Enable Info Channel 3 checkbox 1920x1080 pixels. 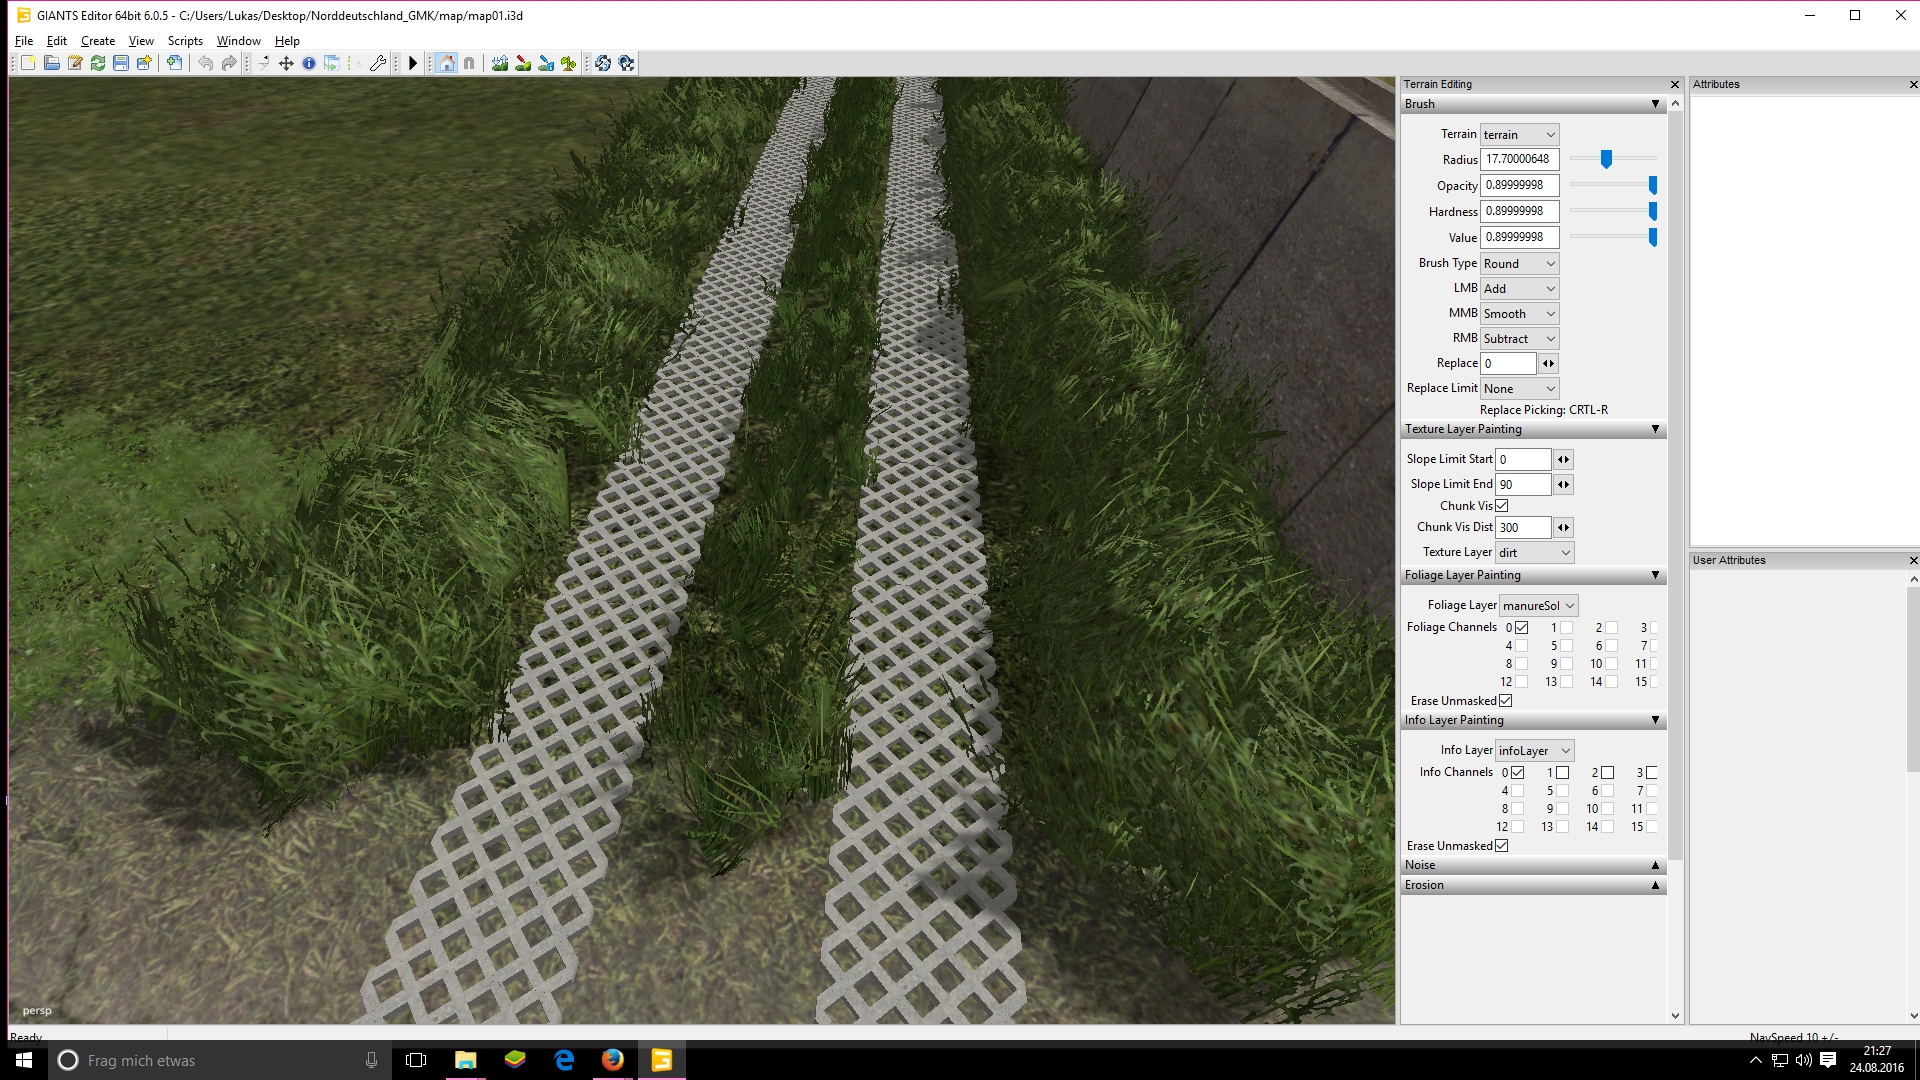(1651, 773)
